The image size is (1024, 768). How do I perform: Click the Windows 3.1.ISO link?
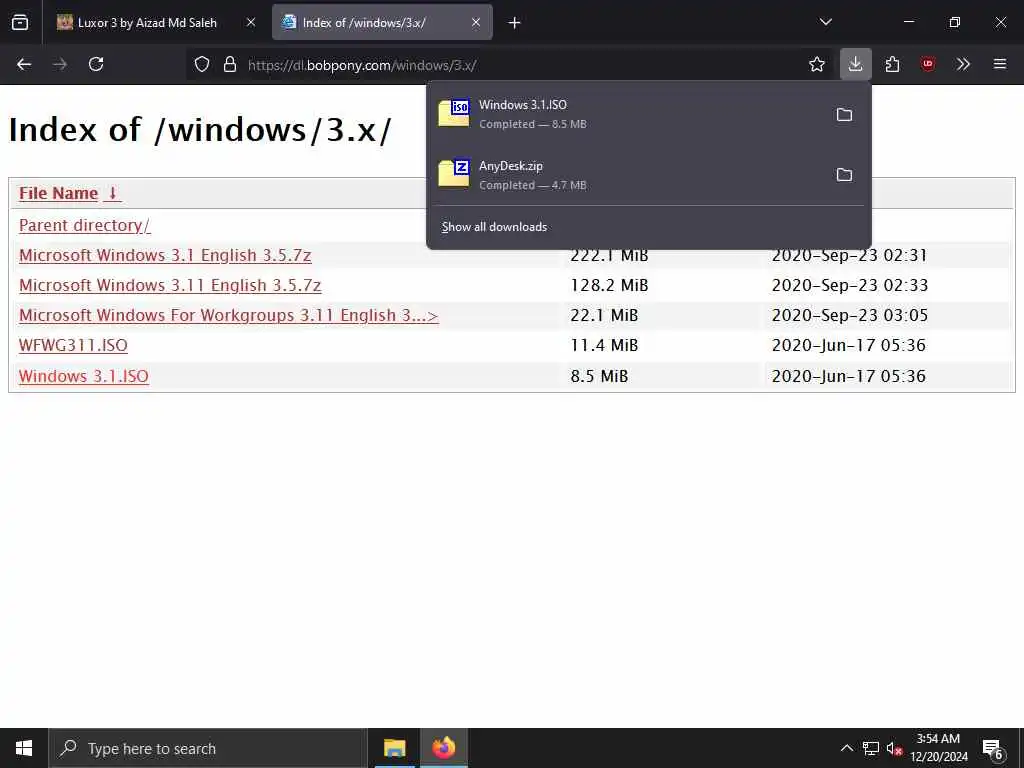(84, 376)
